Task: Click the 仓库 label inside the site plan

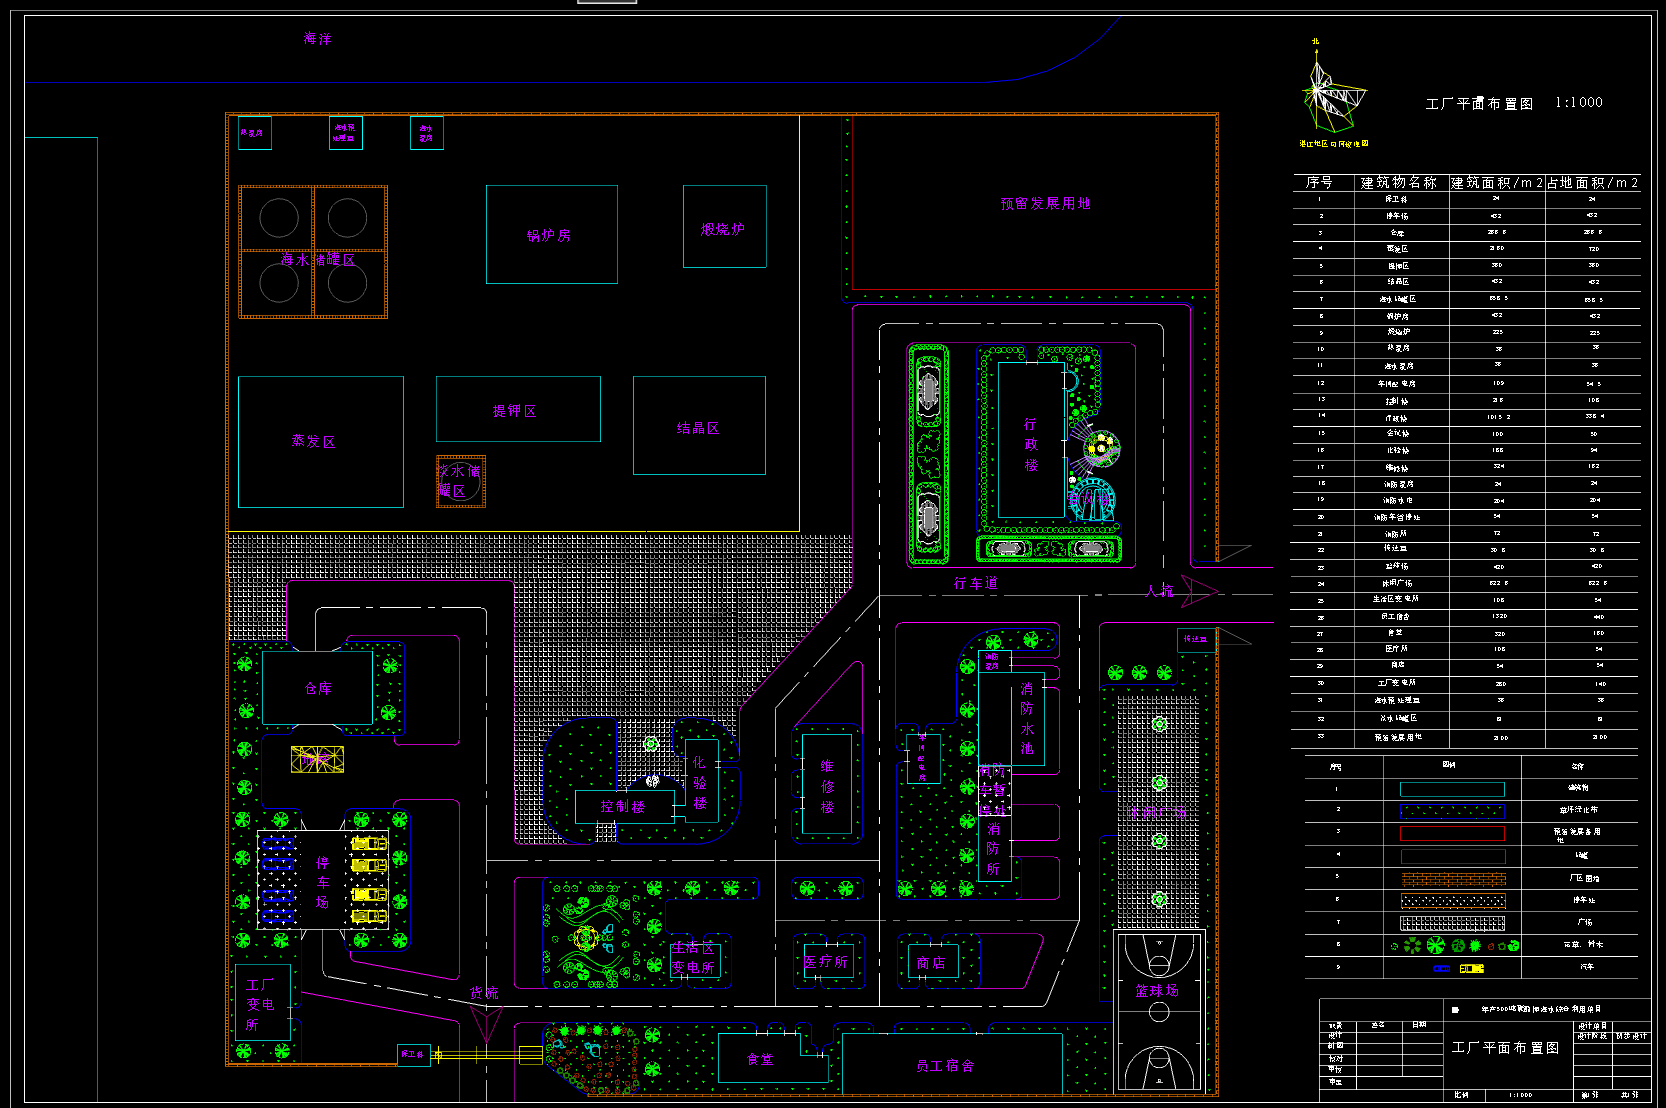Action: tap(318, 689)
